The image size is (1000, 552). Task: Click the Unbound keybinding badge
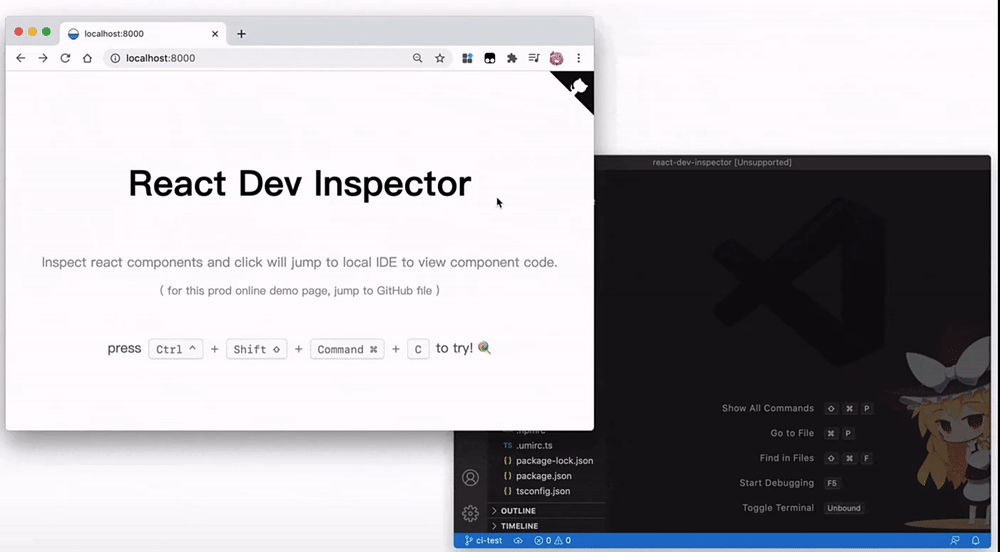click(x=844, y=508)
